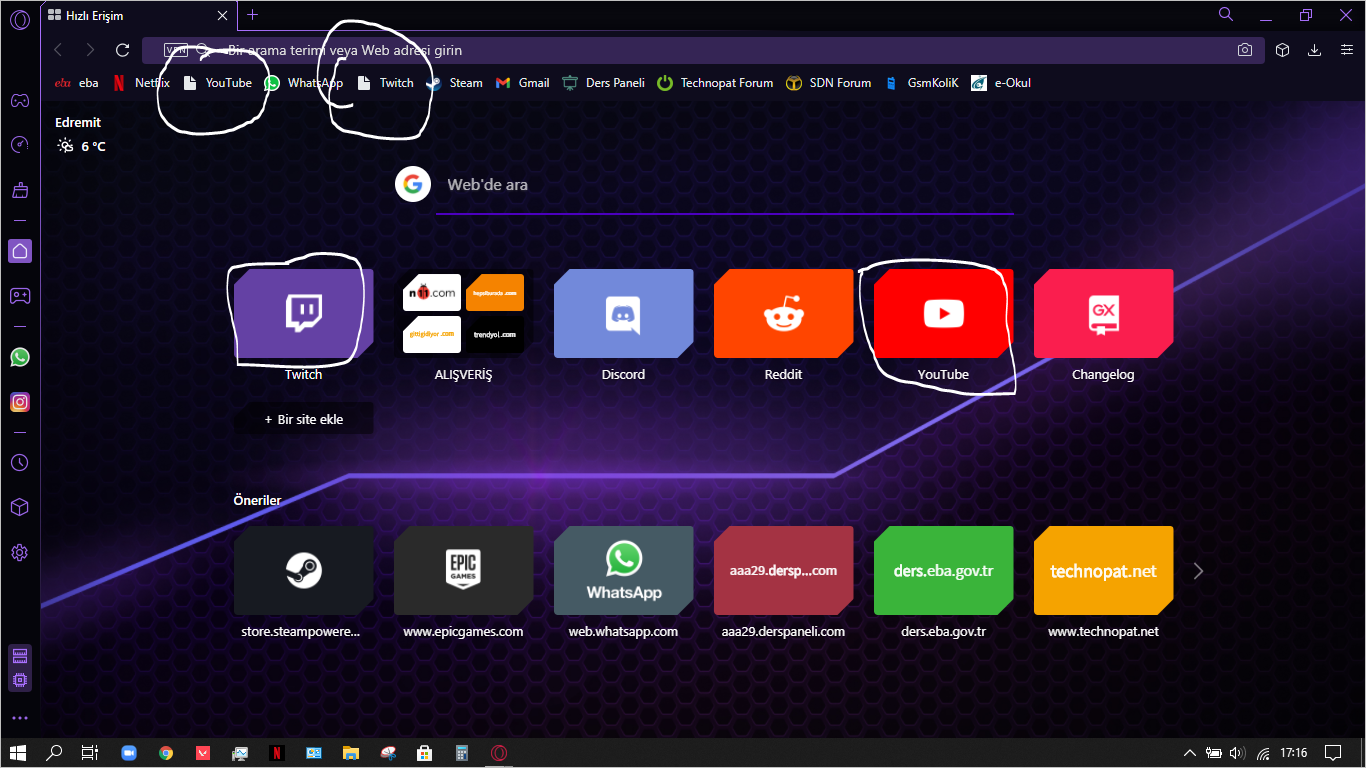
Task: Open the Steam bookmark
Action: click(455, 83)
